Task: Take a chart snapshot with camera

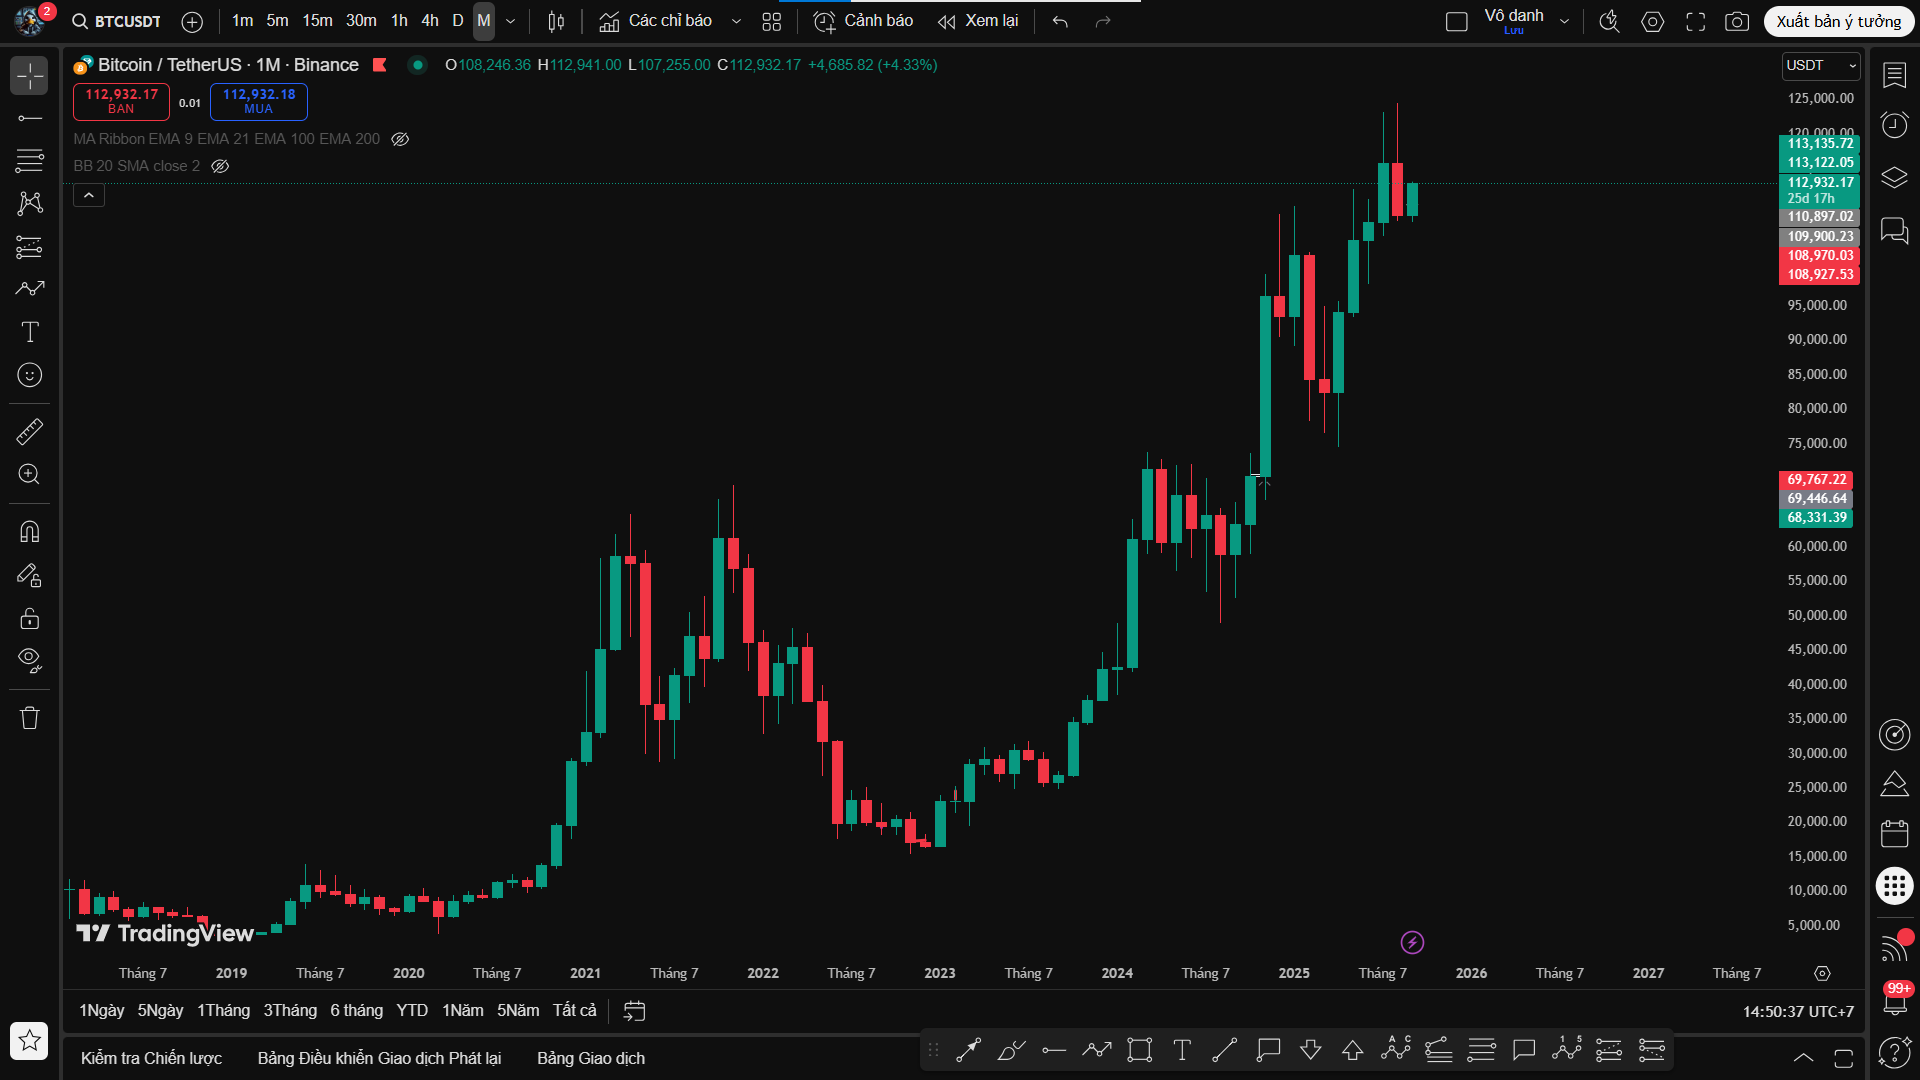Action: pyautogui.click(x=1738, y=21)
